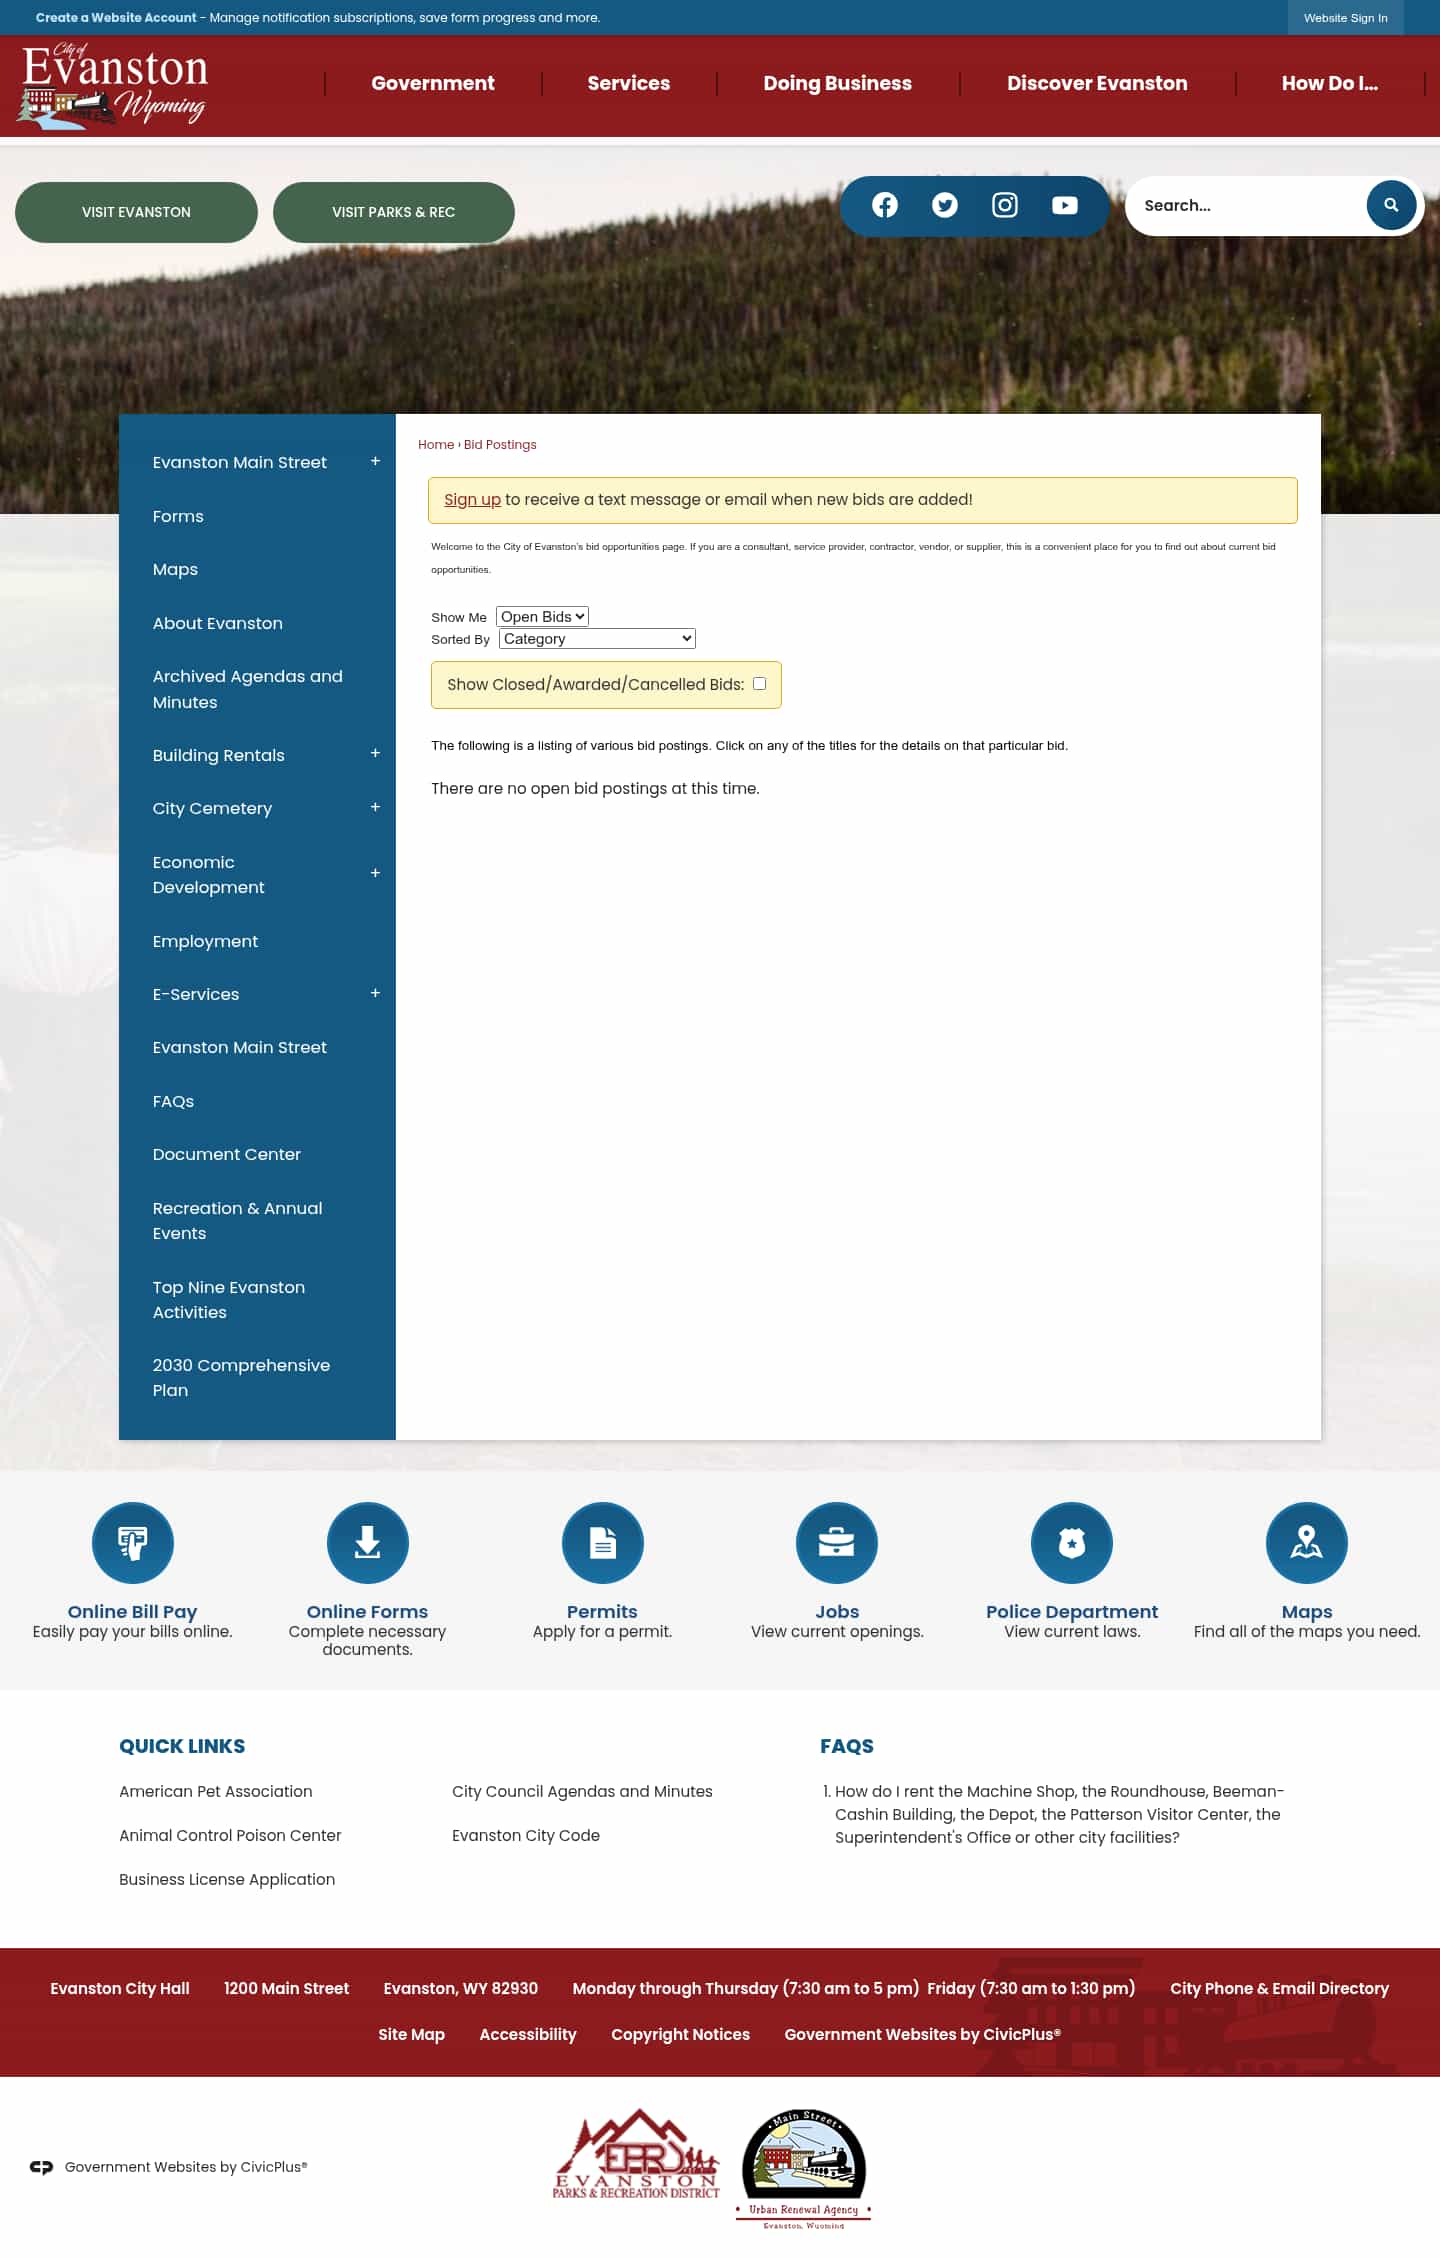Open the Site Map footer link
The height and width of the screenshot is (2259, 1440).
coord(411,2034)
